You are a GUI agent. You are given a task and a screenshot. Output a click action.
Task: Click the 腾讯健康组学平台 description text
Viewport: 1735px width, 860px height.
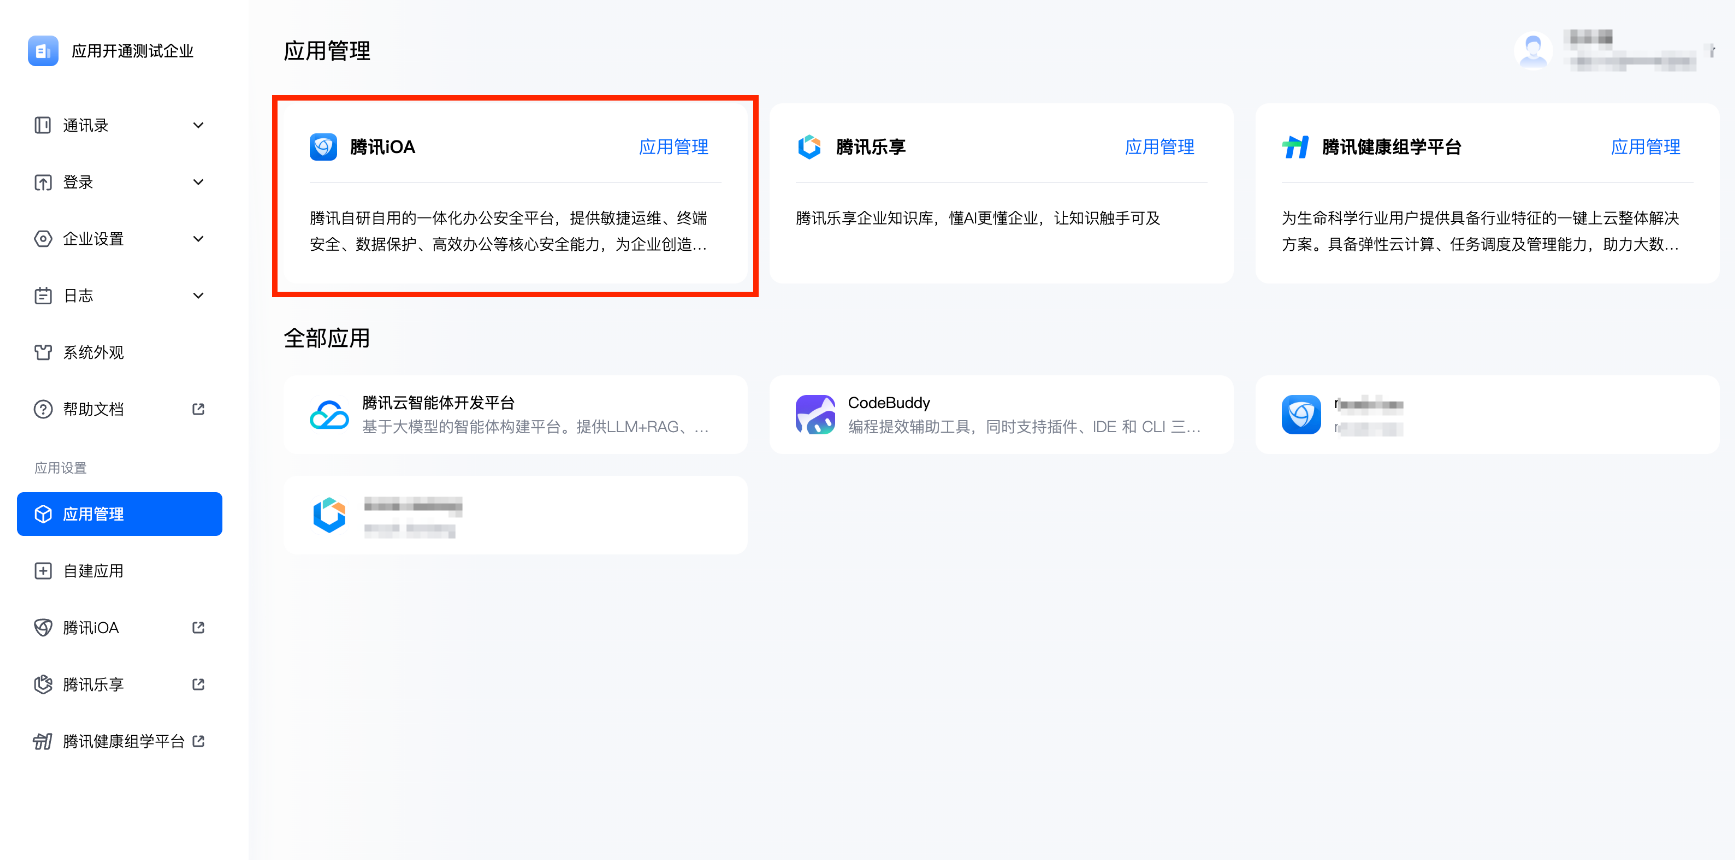[1481, 231]
